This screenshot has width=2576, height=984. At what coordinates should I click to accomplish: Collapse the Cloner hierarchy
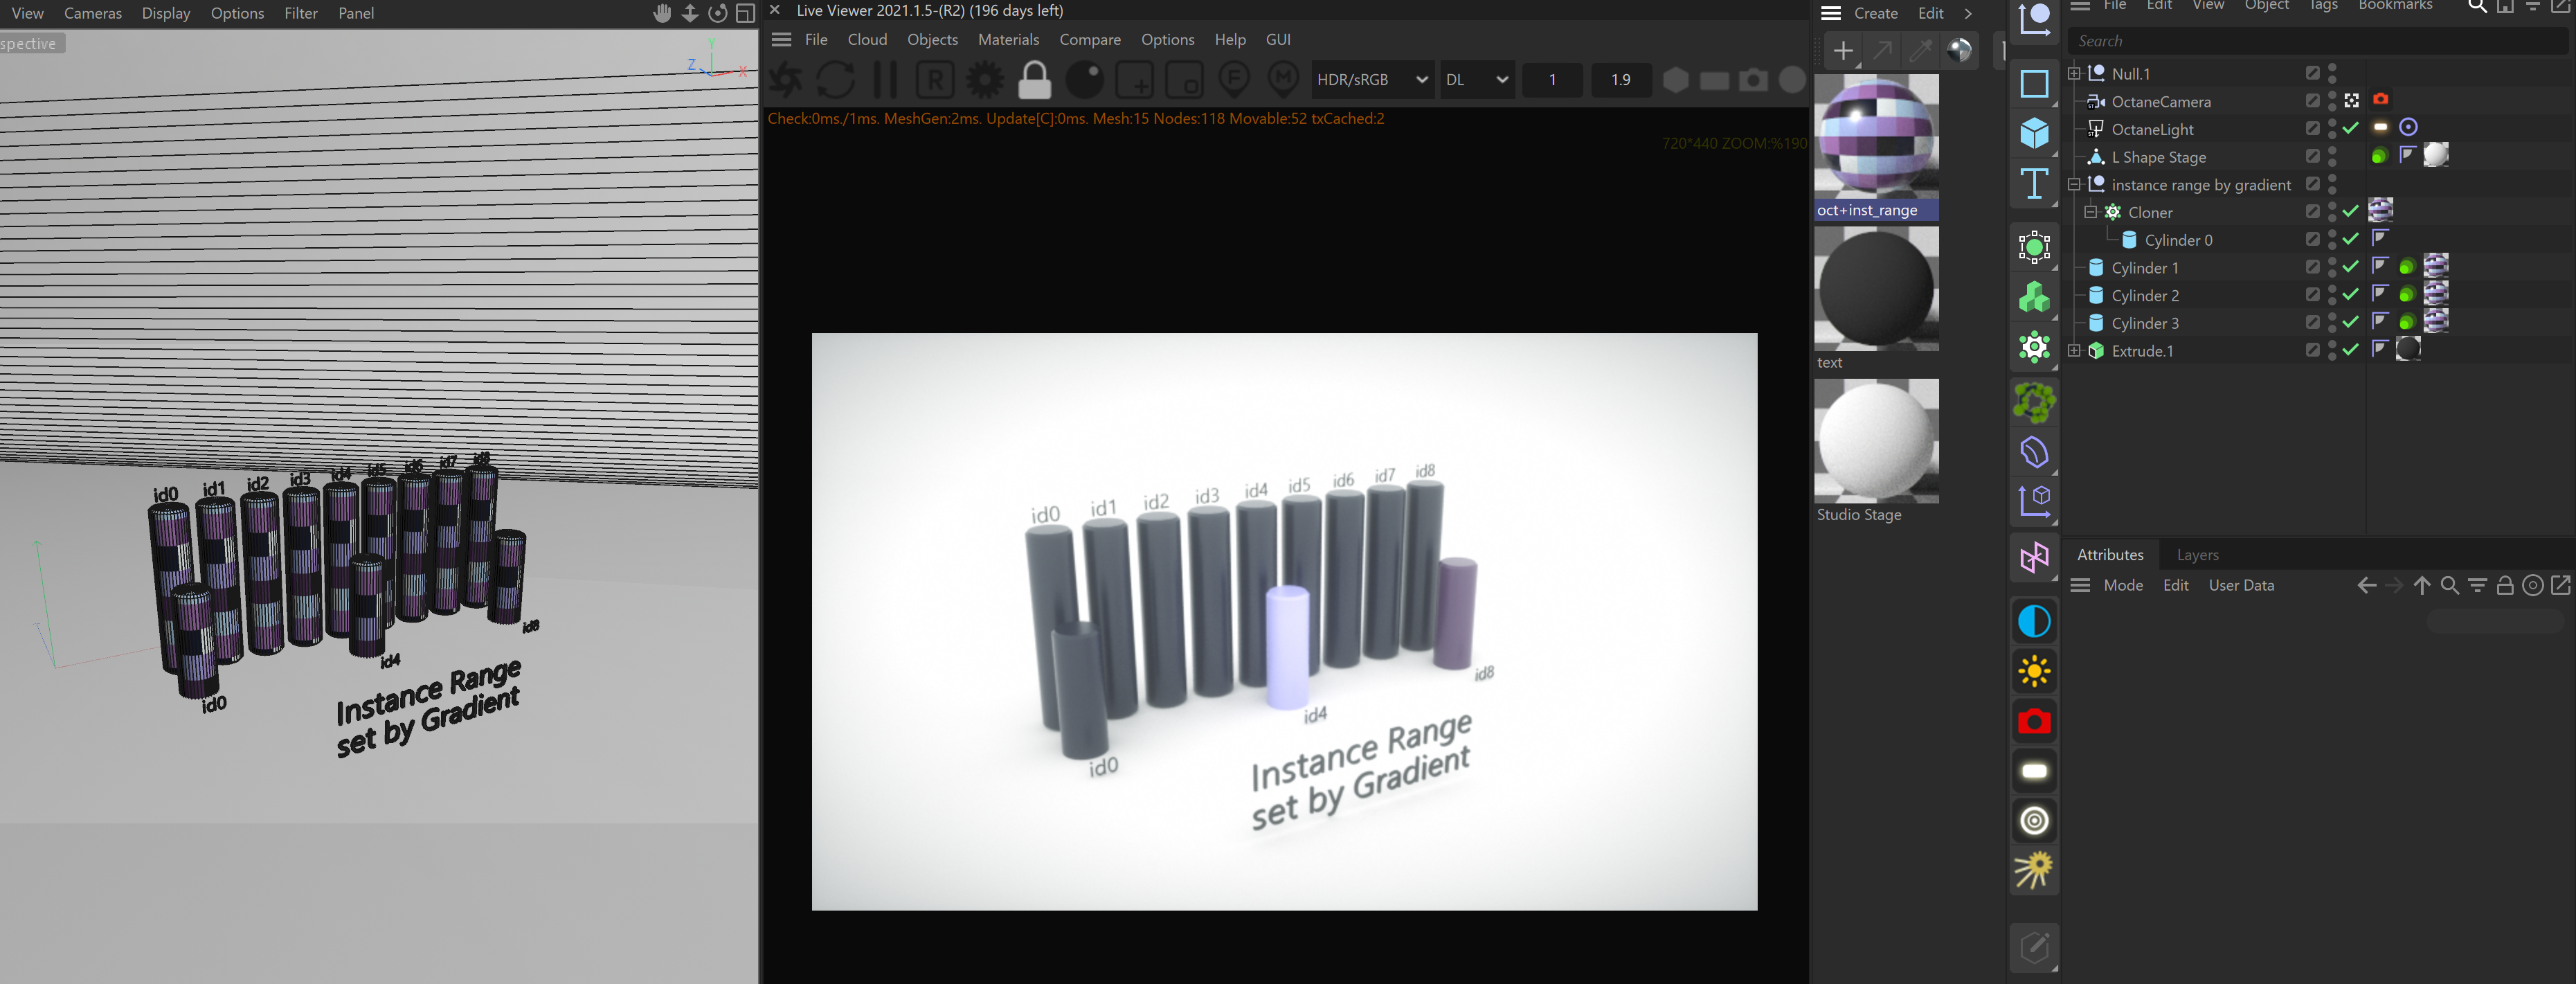pyautogui.click(x=2090, y=212)
